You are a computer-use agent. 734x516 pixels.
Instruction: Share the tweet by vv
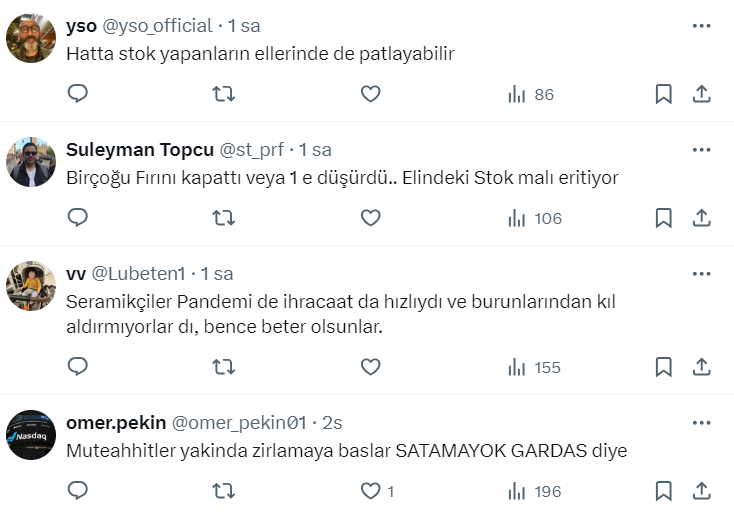coord(702,367)
